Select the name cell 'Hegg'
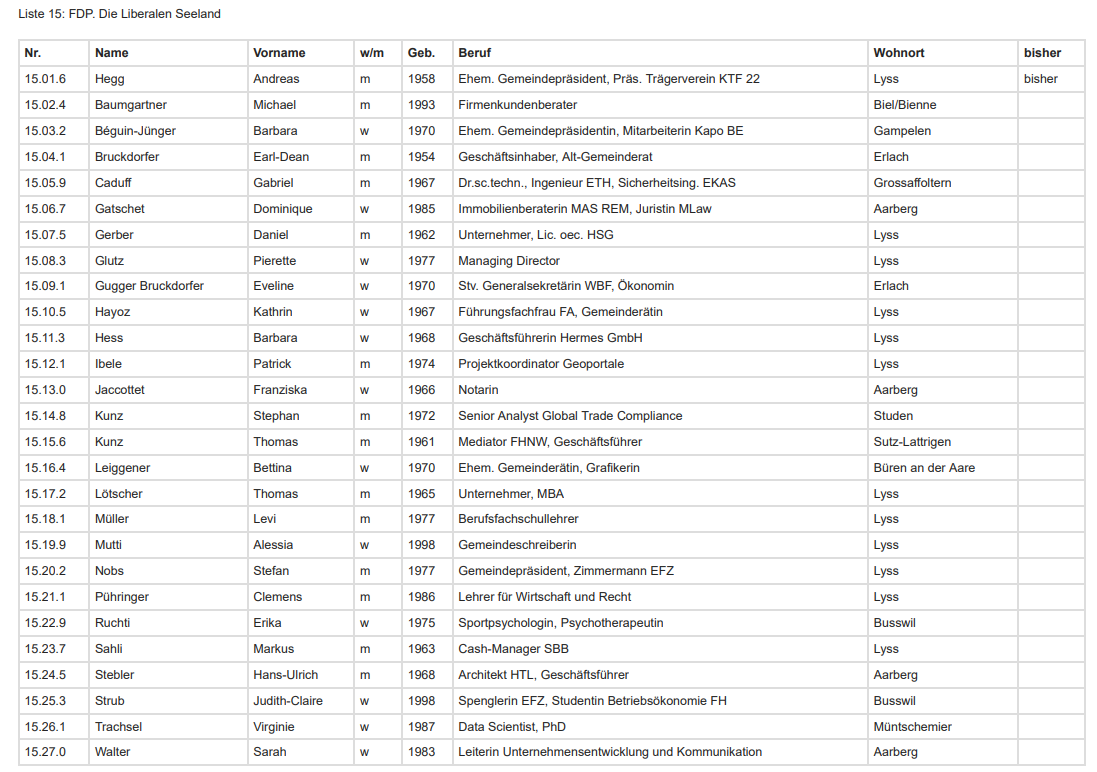The height and width of the screenshot is (772, 1097). point(109,79)
